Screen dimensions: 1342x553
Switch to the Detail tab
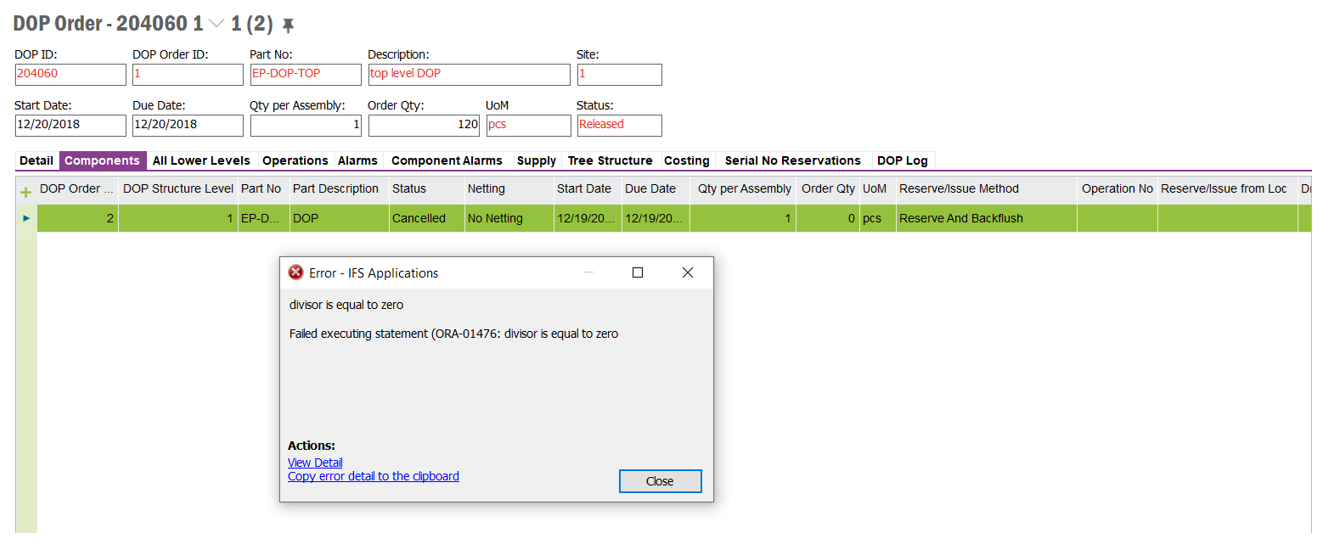coord(36,160)
